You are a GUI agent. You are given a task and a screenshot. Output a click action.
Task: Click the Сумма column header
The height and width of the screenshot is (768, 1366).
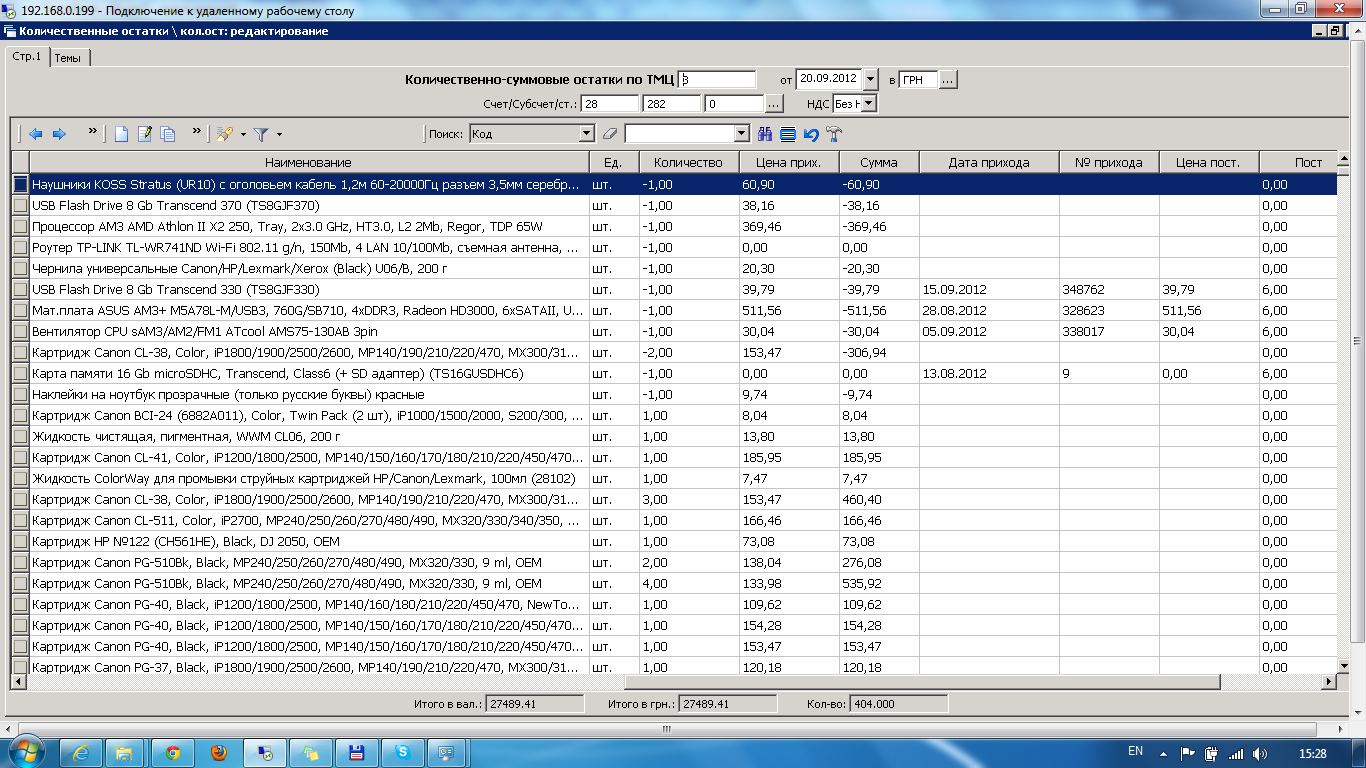[x=879, y=162]
